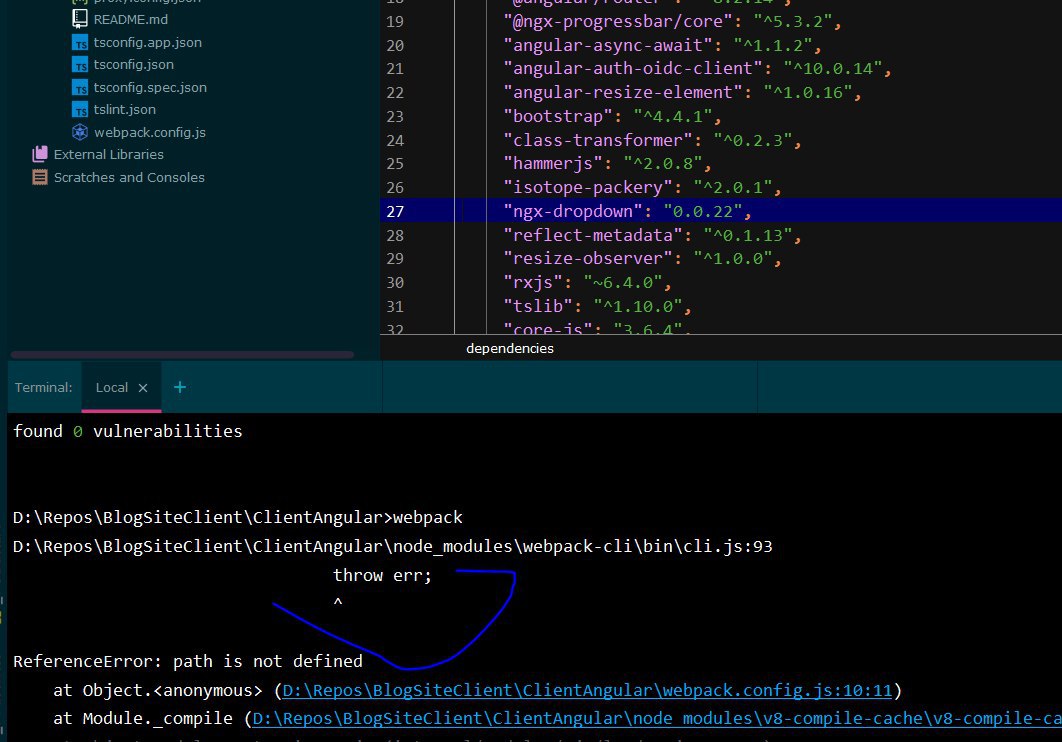Click the "found 0 vulnerabilities" terminal line
1062x742 pixels.
(127, 431)
